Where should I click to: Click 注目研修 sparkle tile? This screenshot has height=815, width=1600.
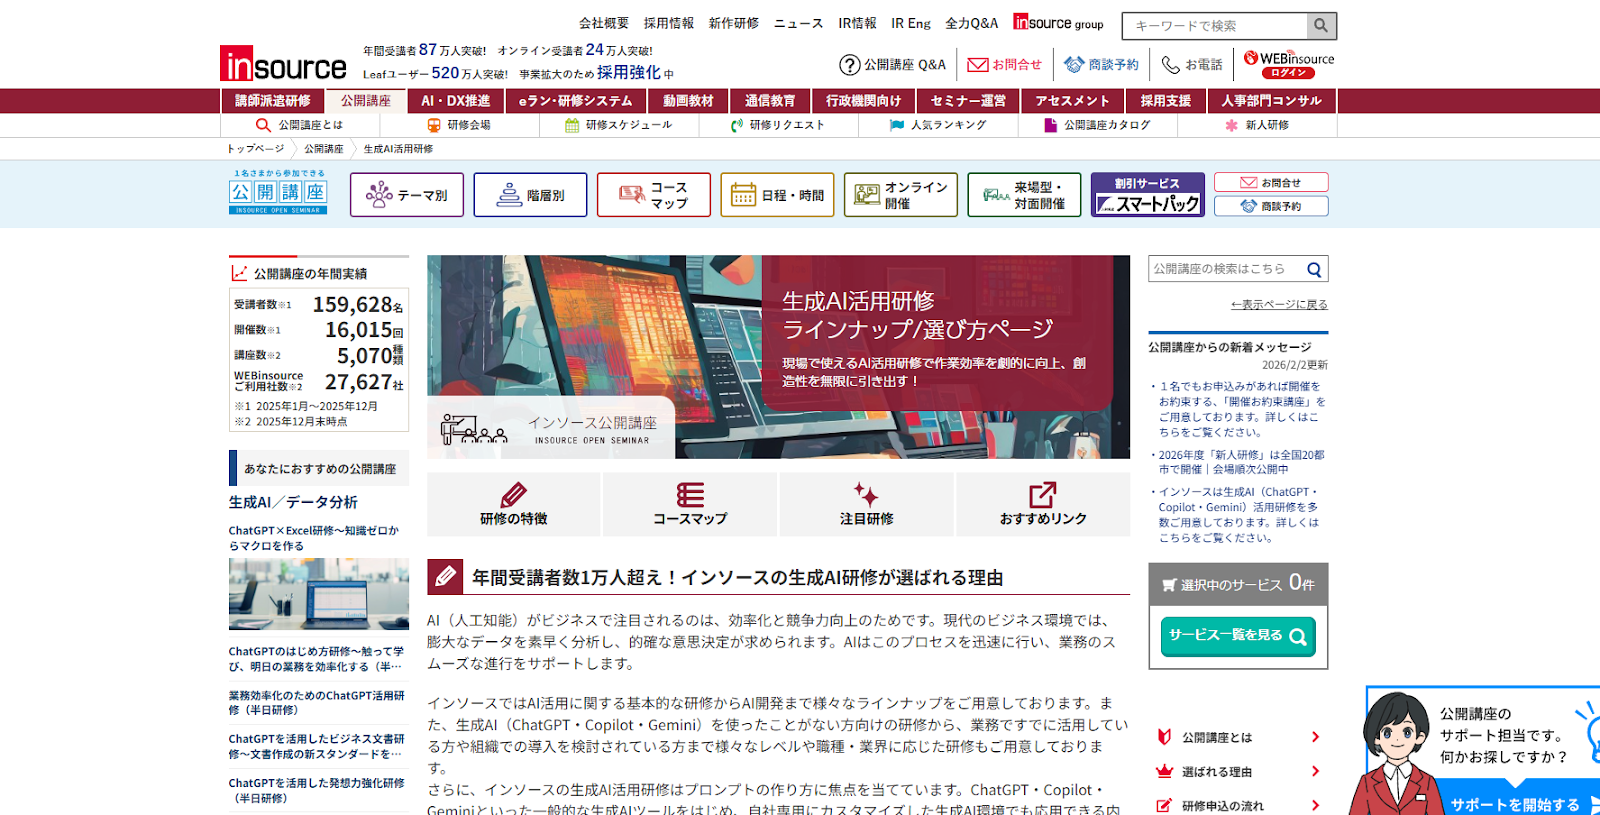(867, 505)
